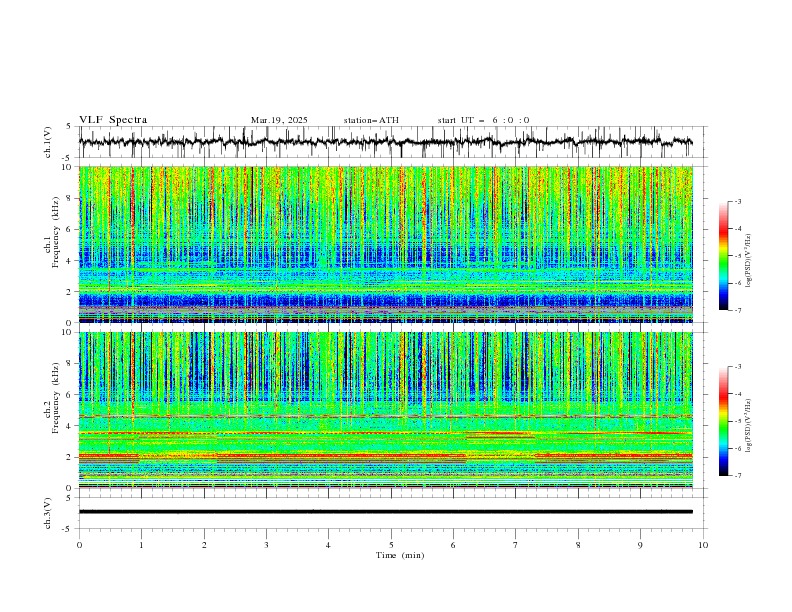Click the "ch.1(V)" waveform axis label
Viewport: 792px width, 612px height.
pos(48,142)
